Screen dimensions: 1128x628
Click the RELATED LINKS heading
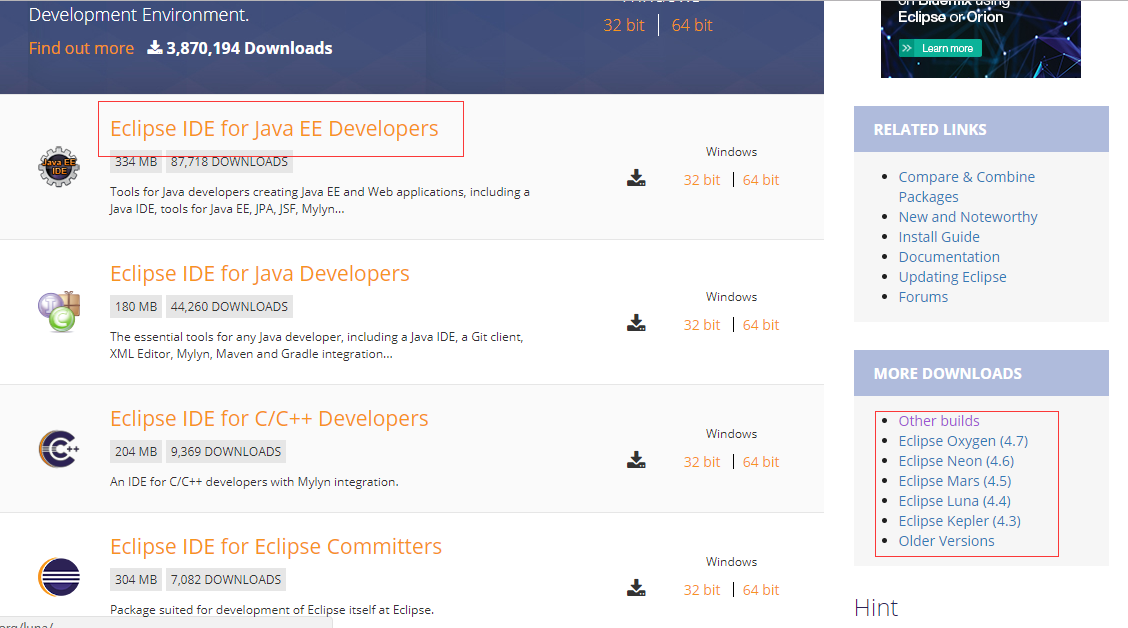tap(930, 130)
